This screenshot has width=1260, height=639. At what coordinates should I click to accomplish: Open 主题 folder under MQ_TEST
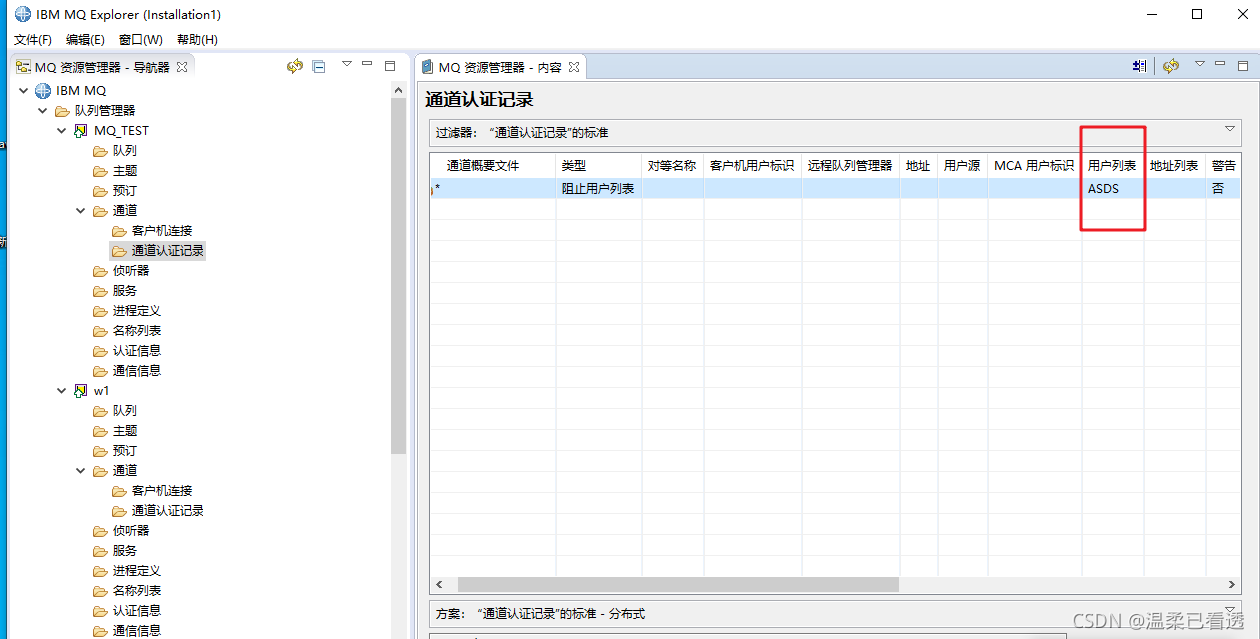(125, 171)
